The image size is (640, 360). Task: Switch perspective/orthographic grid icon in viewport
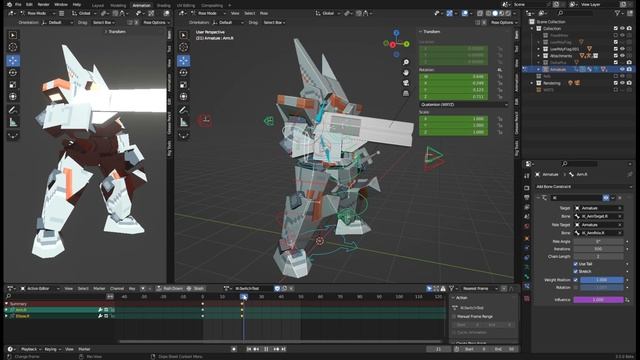pyautogui.click(x=406, y=93)
